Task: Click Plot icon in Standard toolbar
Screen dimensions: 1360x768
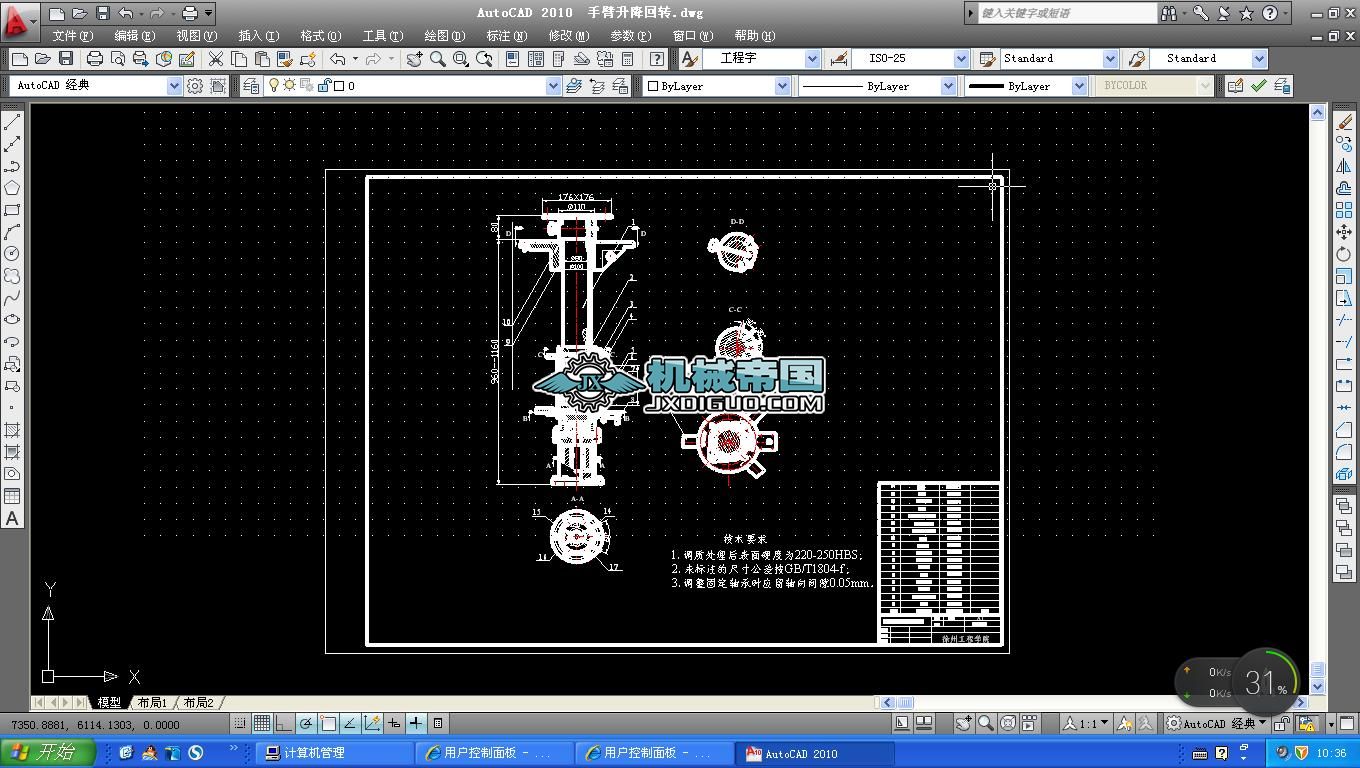Action: coord(95,59)
